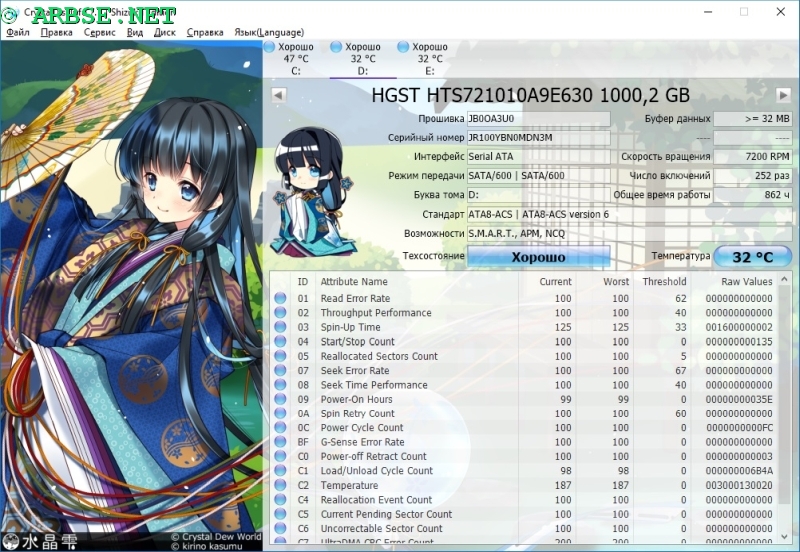Image resolution: width=800 pixels, height=552 pixels.
Task: Click the buffer size field >= 32 MB
Action: pos(753,119)
